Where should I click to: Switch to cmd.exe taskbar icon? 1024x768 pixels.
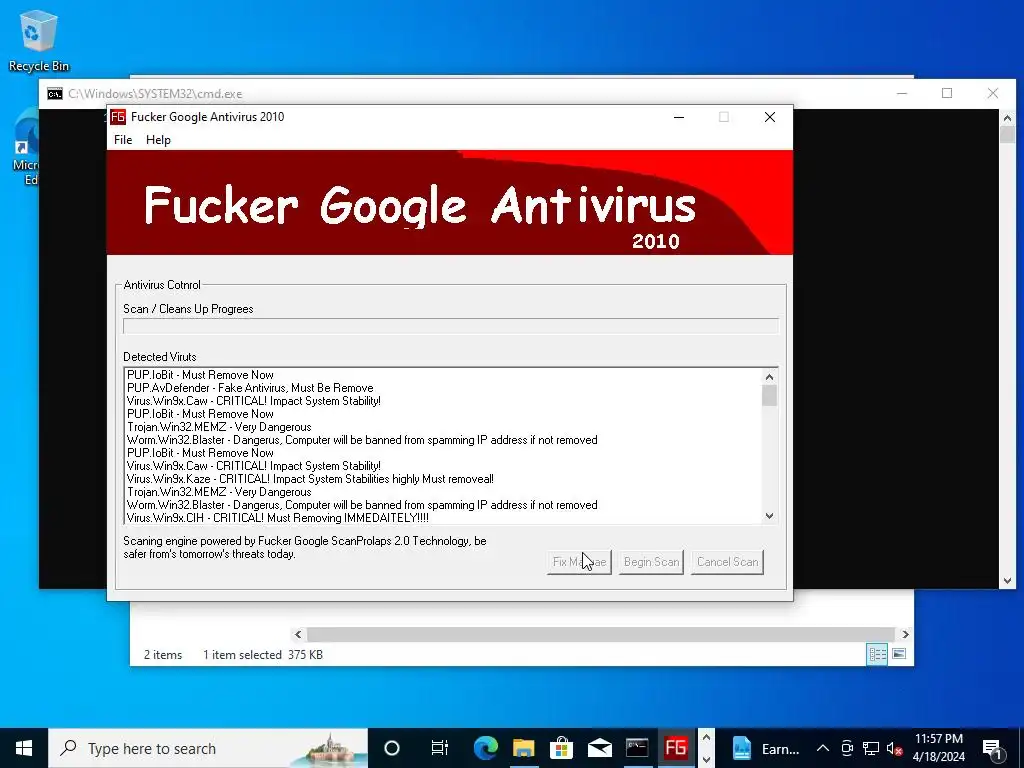click(637, 748)
